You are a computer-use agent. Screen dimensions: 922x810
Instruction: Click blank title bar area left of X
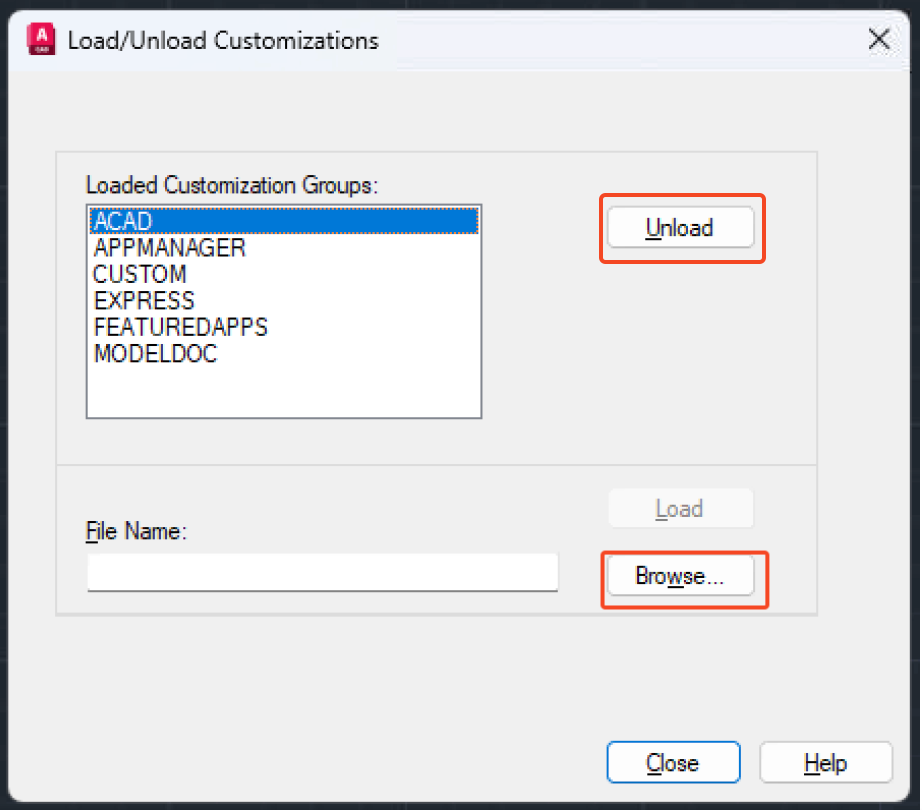620,40
